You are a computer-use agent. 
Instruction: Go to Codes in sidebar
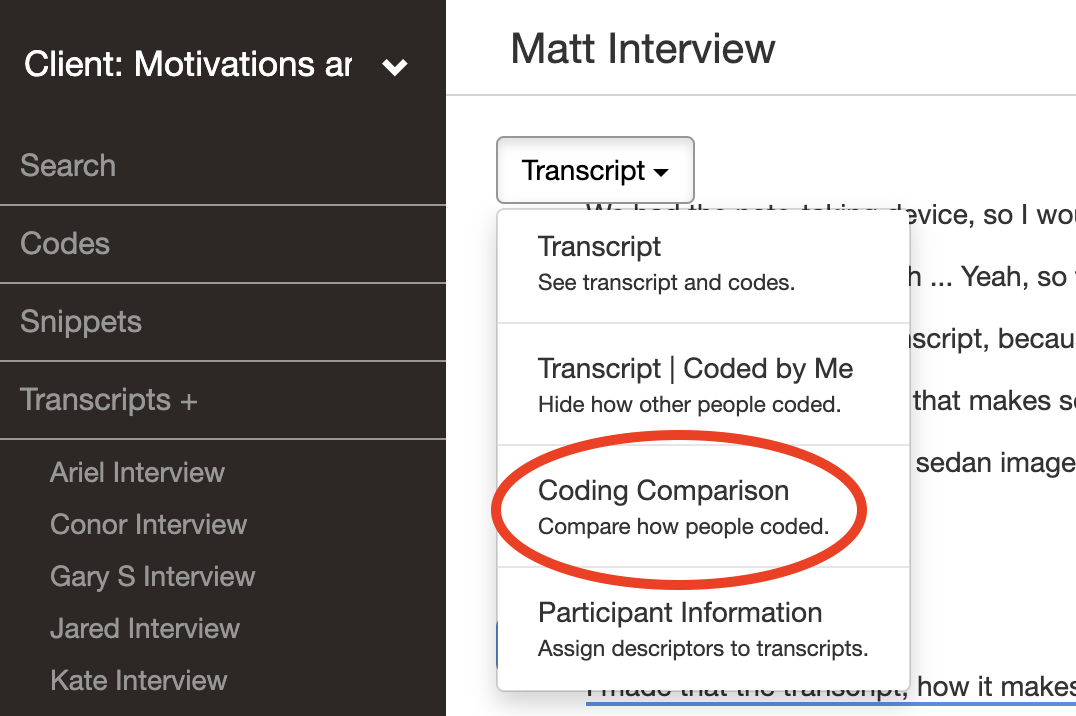(222, 244)
